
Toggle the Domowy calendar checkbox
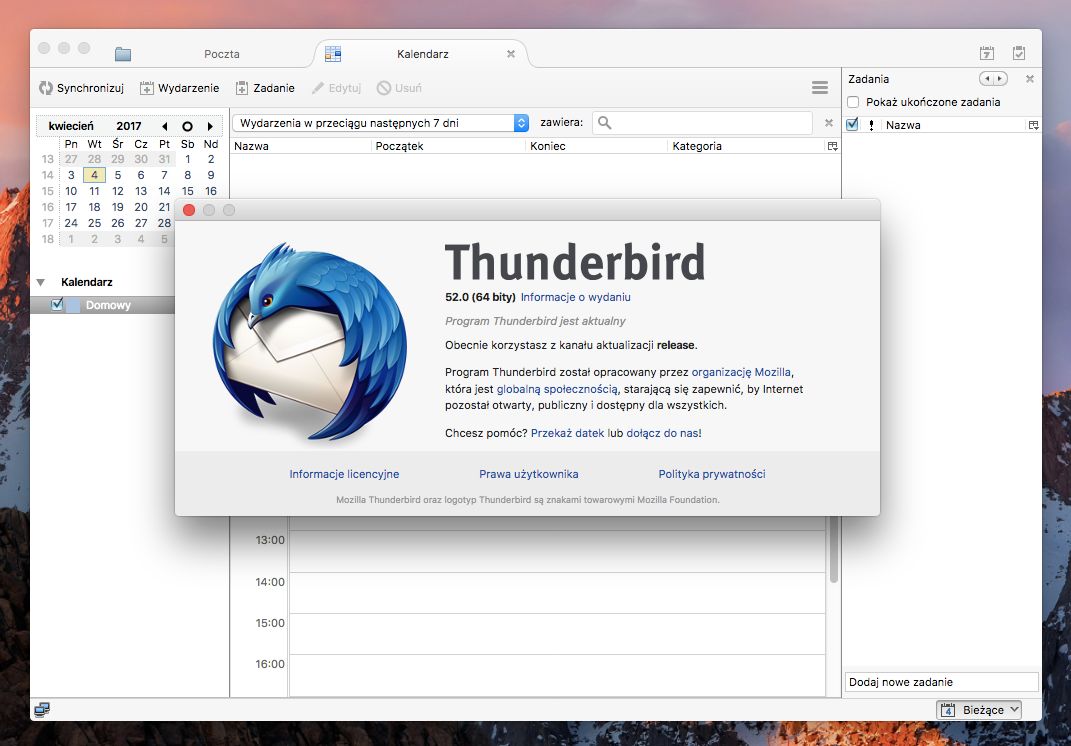tap(57, 305)
